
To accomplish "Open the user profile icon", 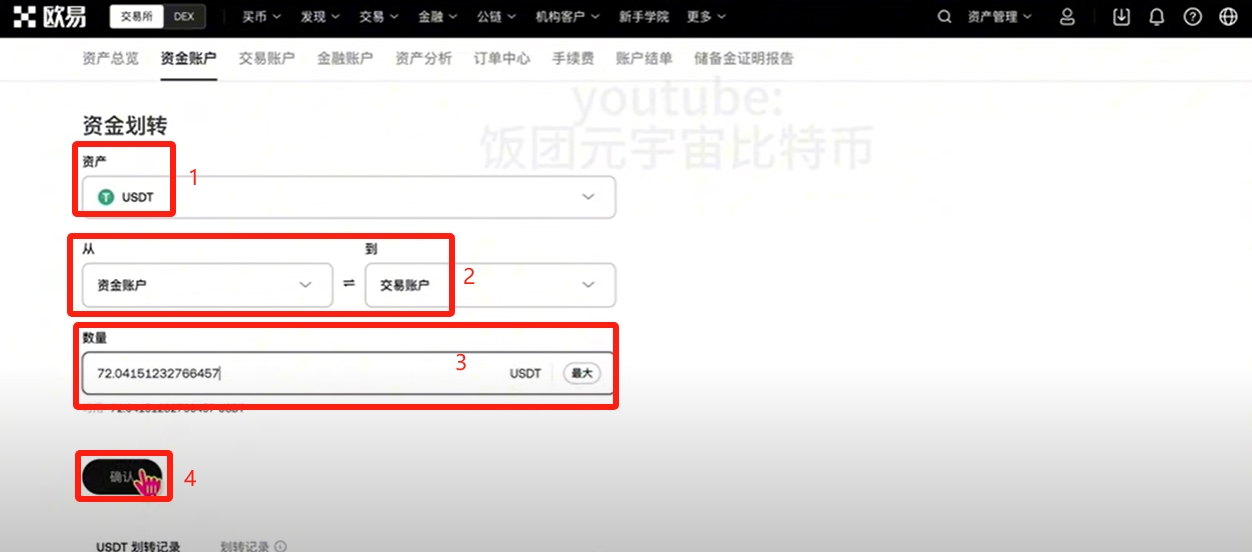I will pos(1067,17).
